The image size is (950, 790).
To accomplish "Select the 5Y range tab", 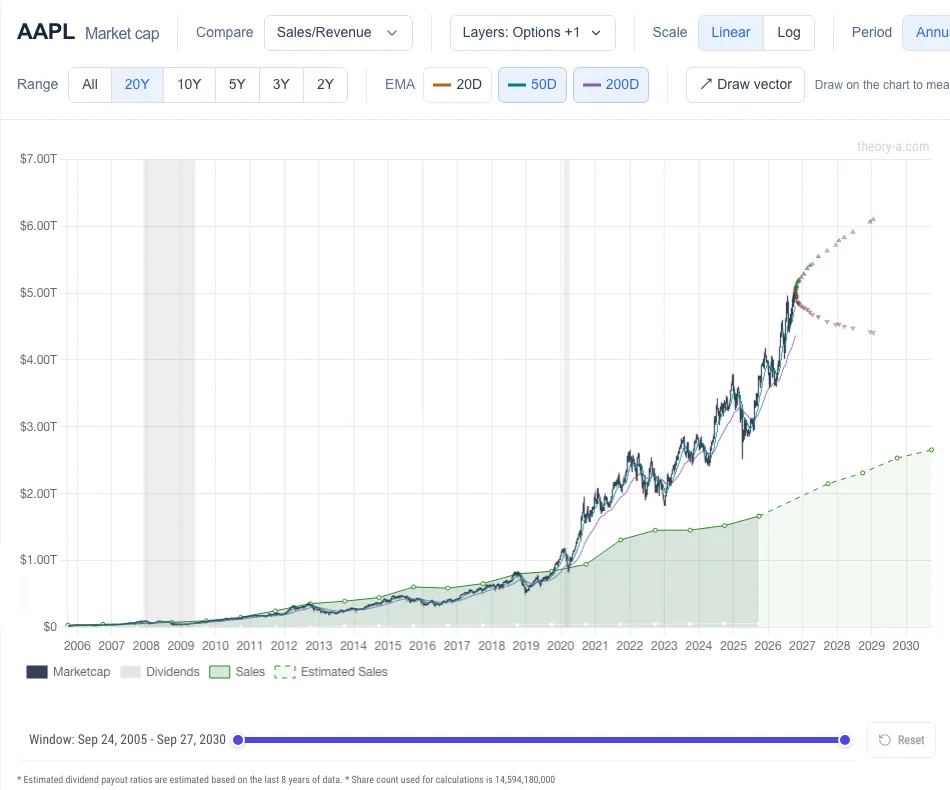I will tap(237, 85).
